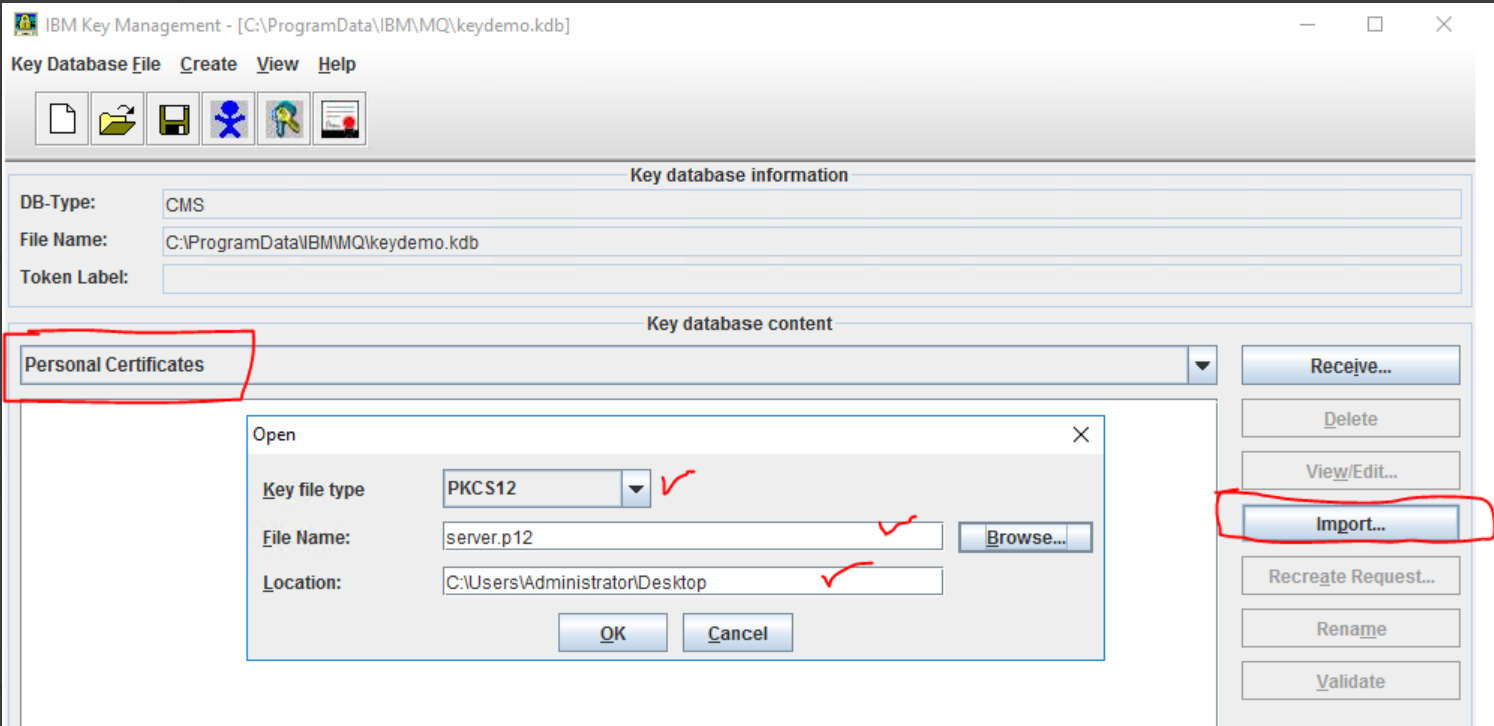Click the Location field in Open dialog

(x=692, y=582)
